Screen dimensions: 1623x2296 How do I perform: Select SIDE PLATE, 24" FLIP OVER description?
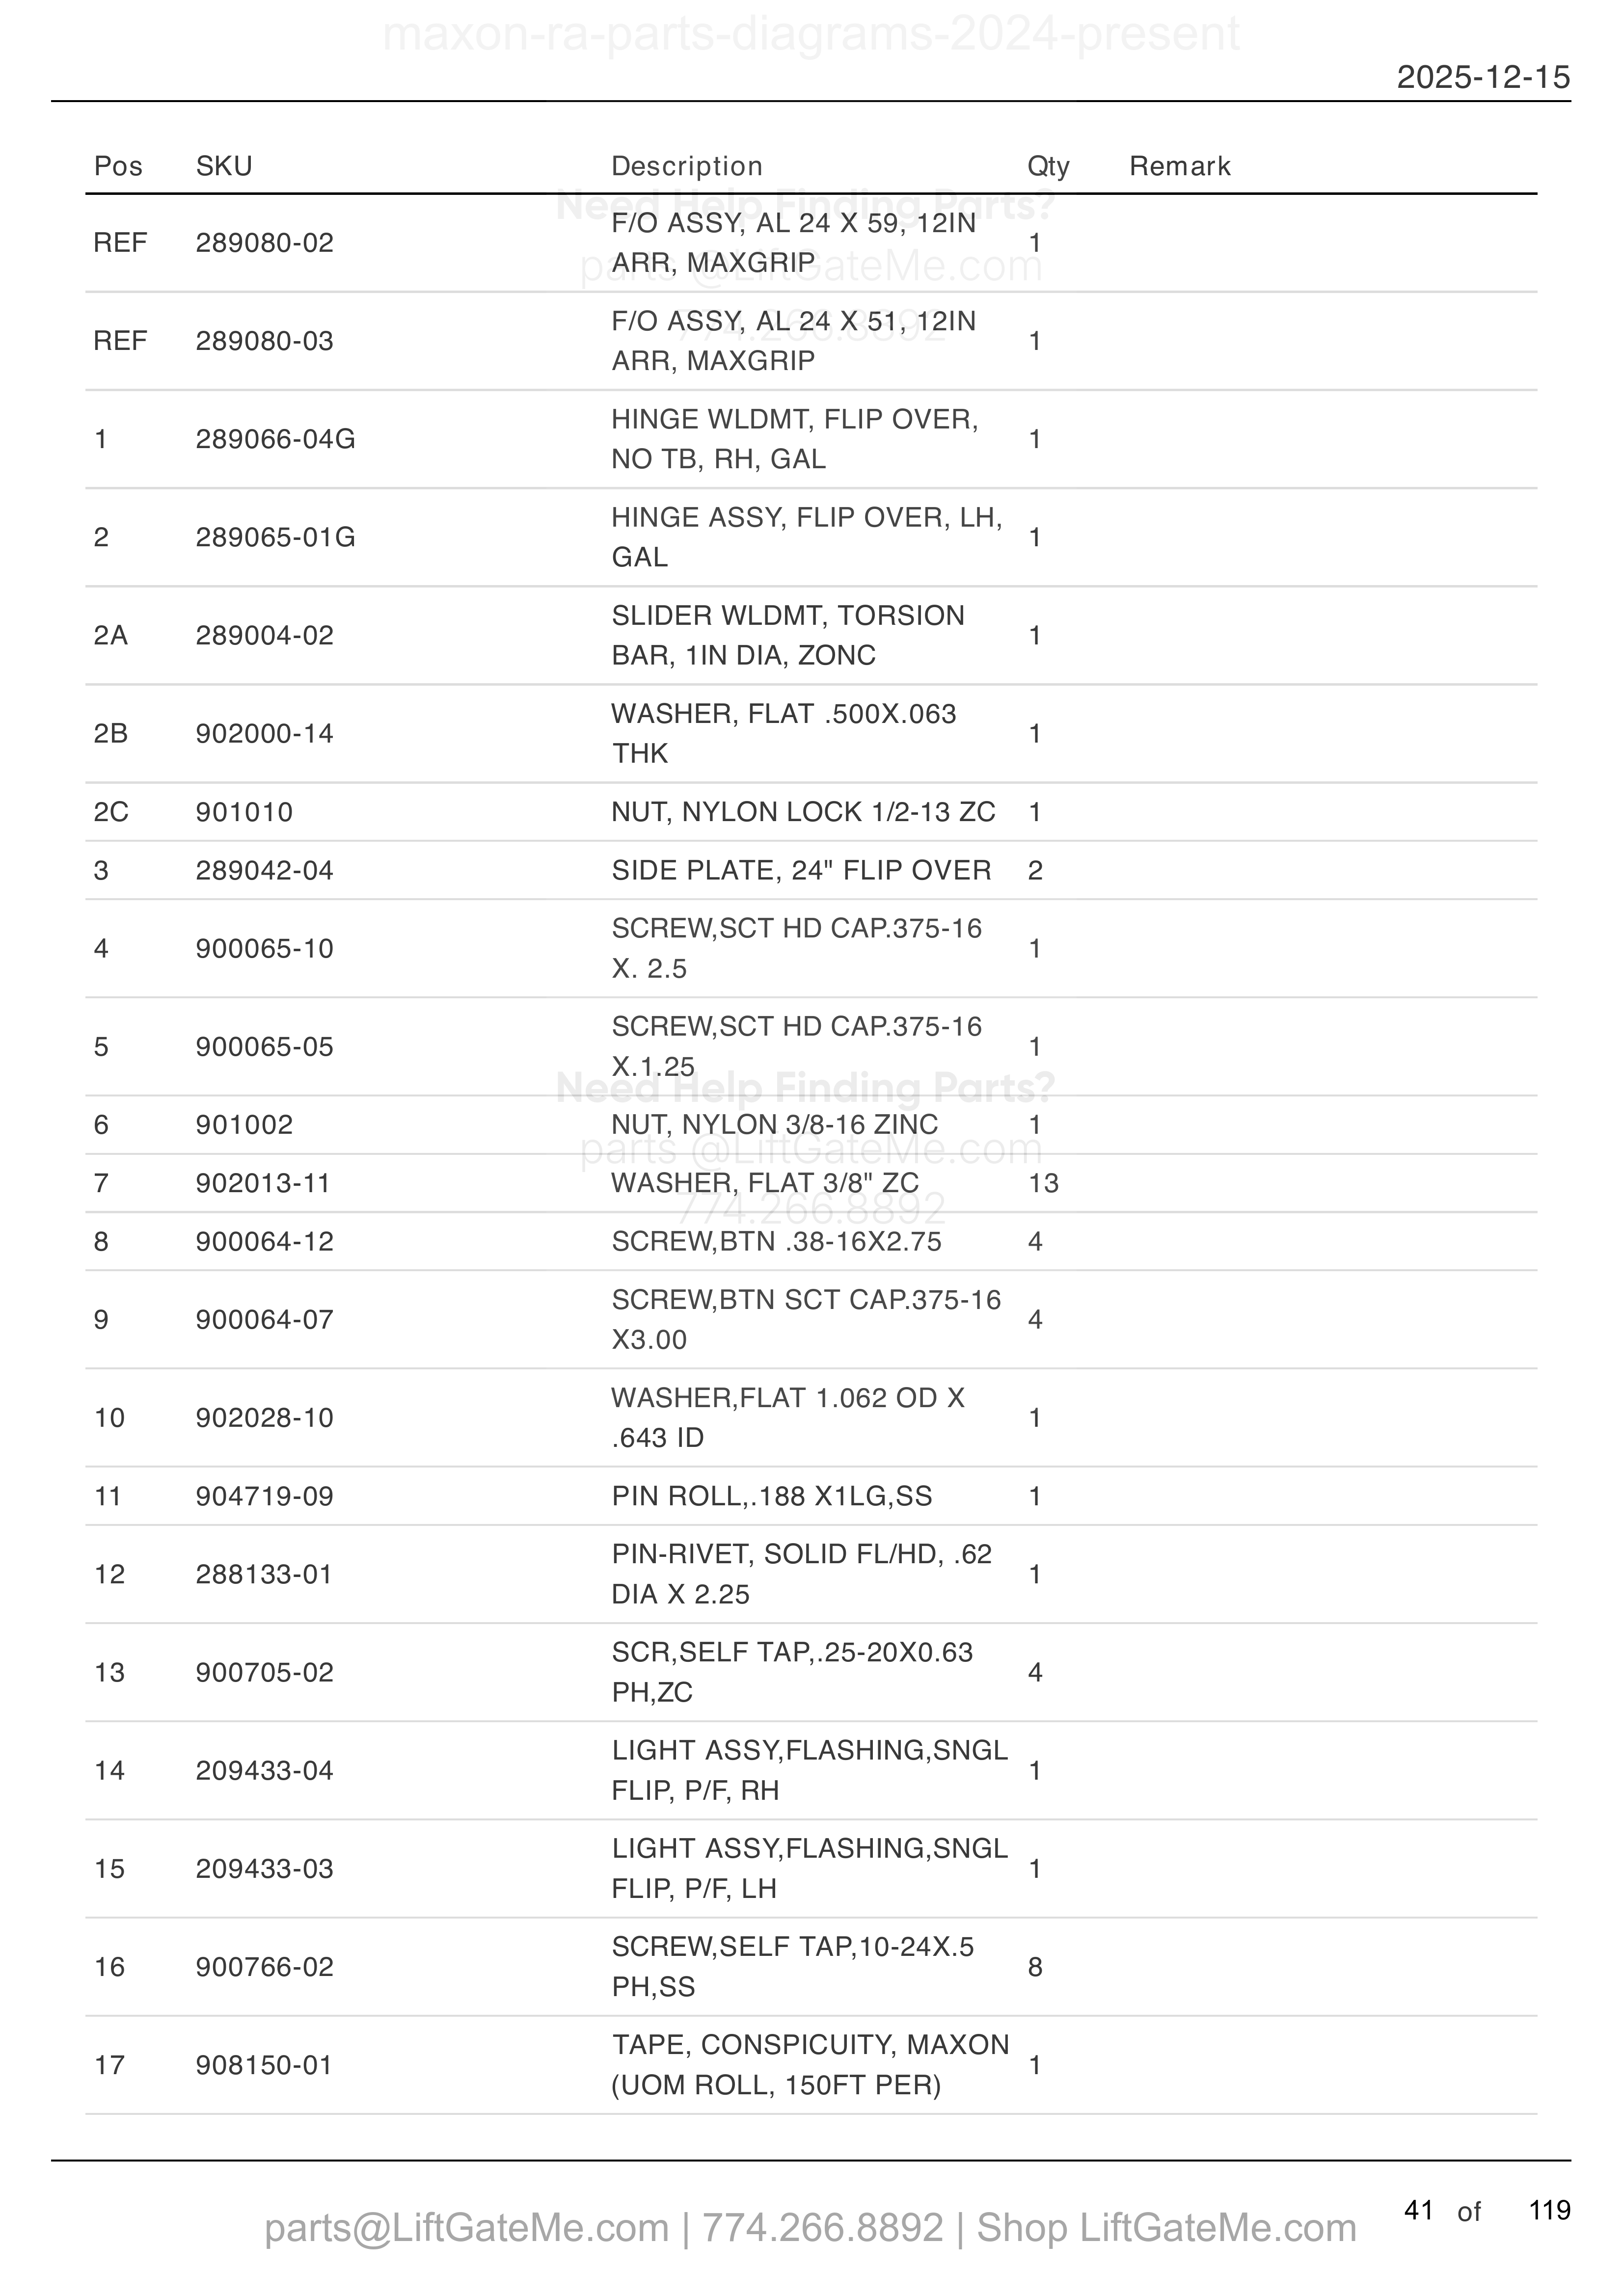pyautogui.click(x=802, y=870)
